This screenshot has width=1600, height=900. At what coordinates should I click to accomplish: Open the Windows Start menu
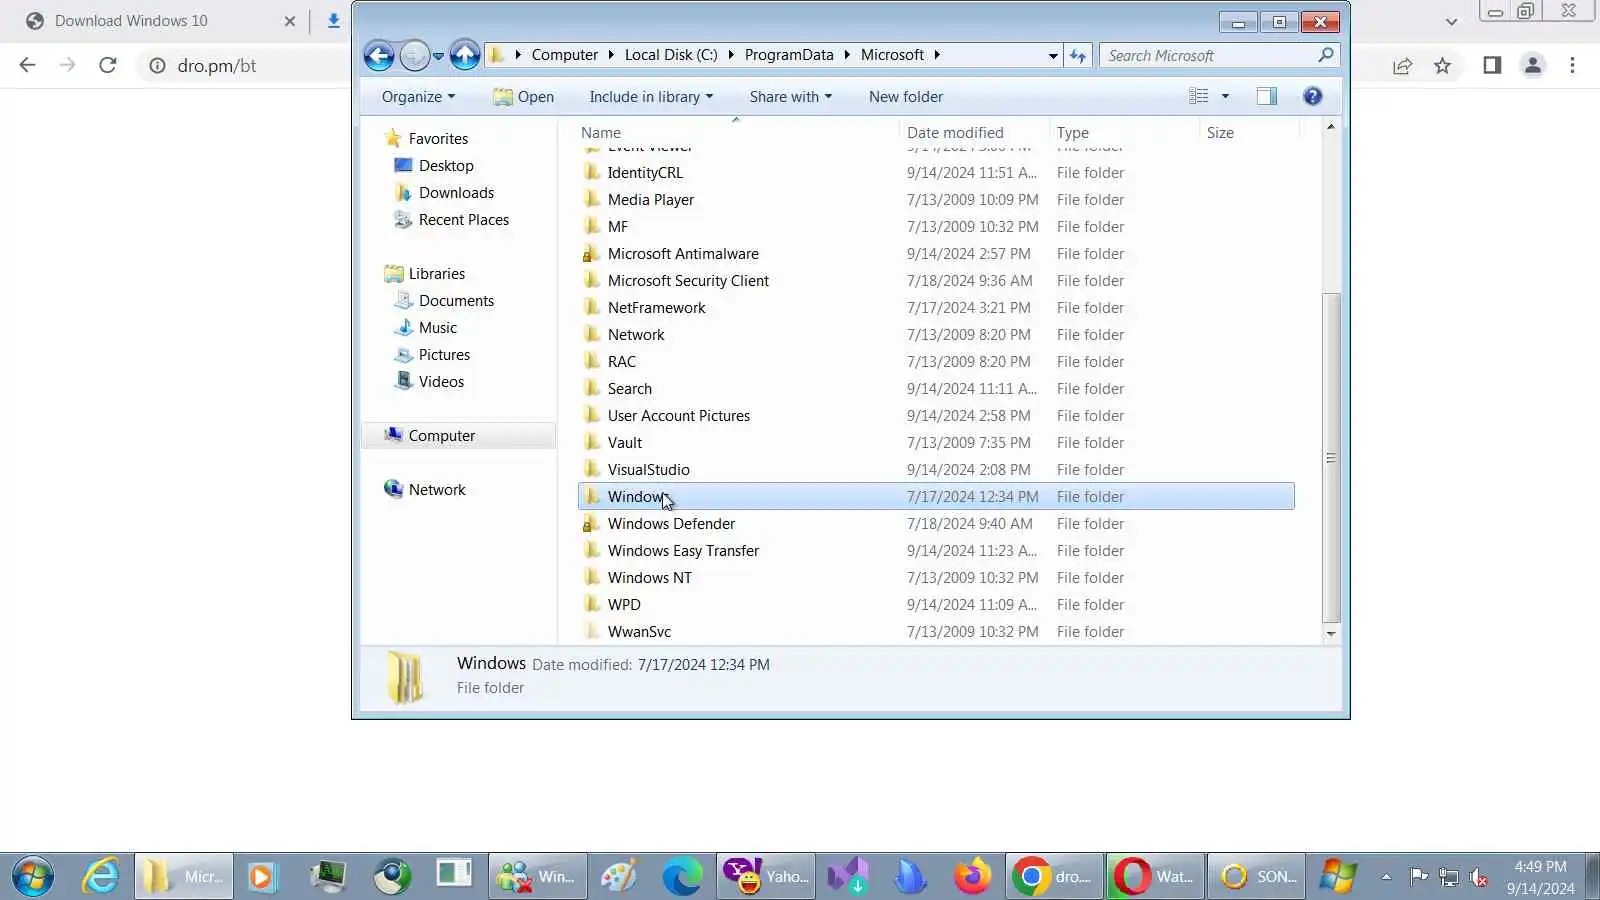34,877
